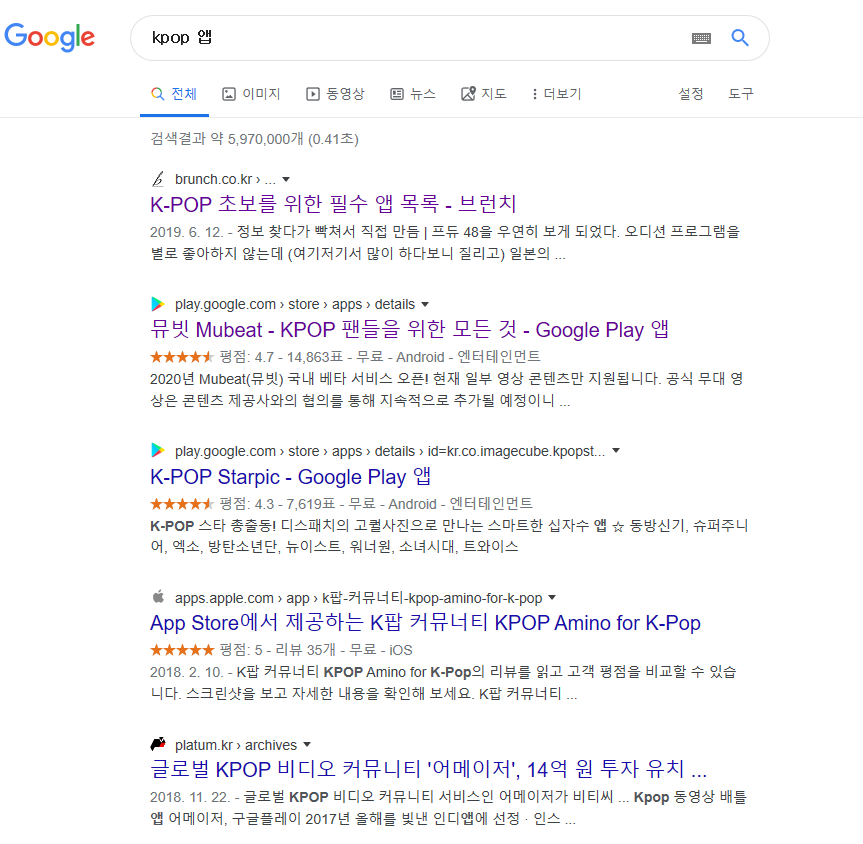Screen dimensions: 863x844
Task: Click the blue search magnifier button
Action: tap(740, 37)
